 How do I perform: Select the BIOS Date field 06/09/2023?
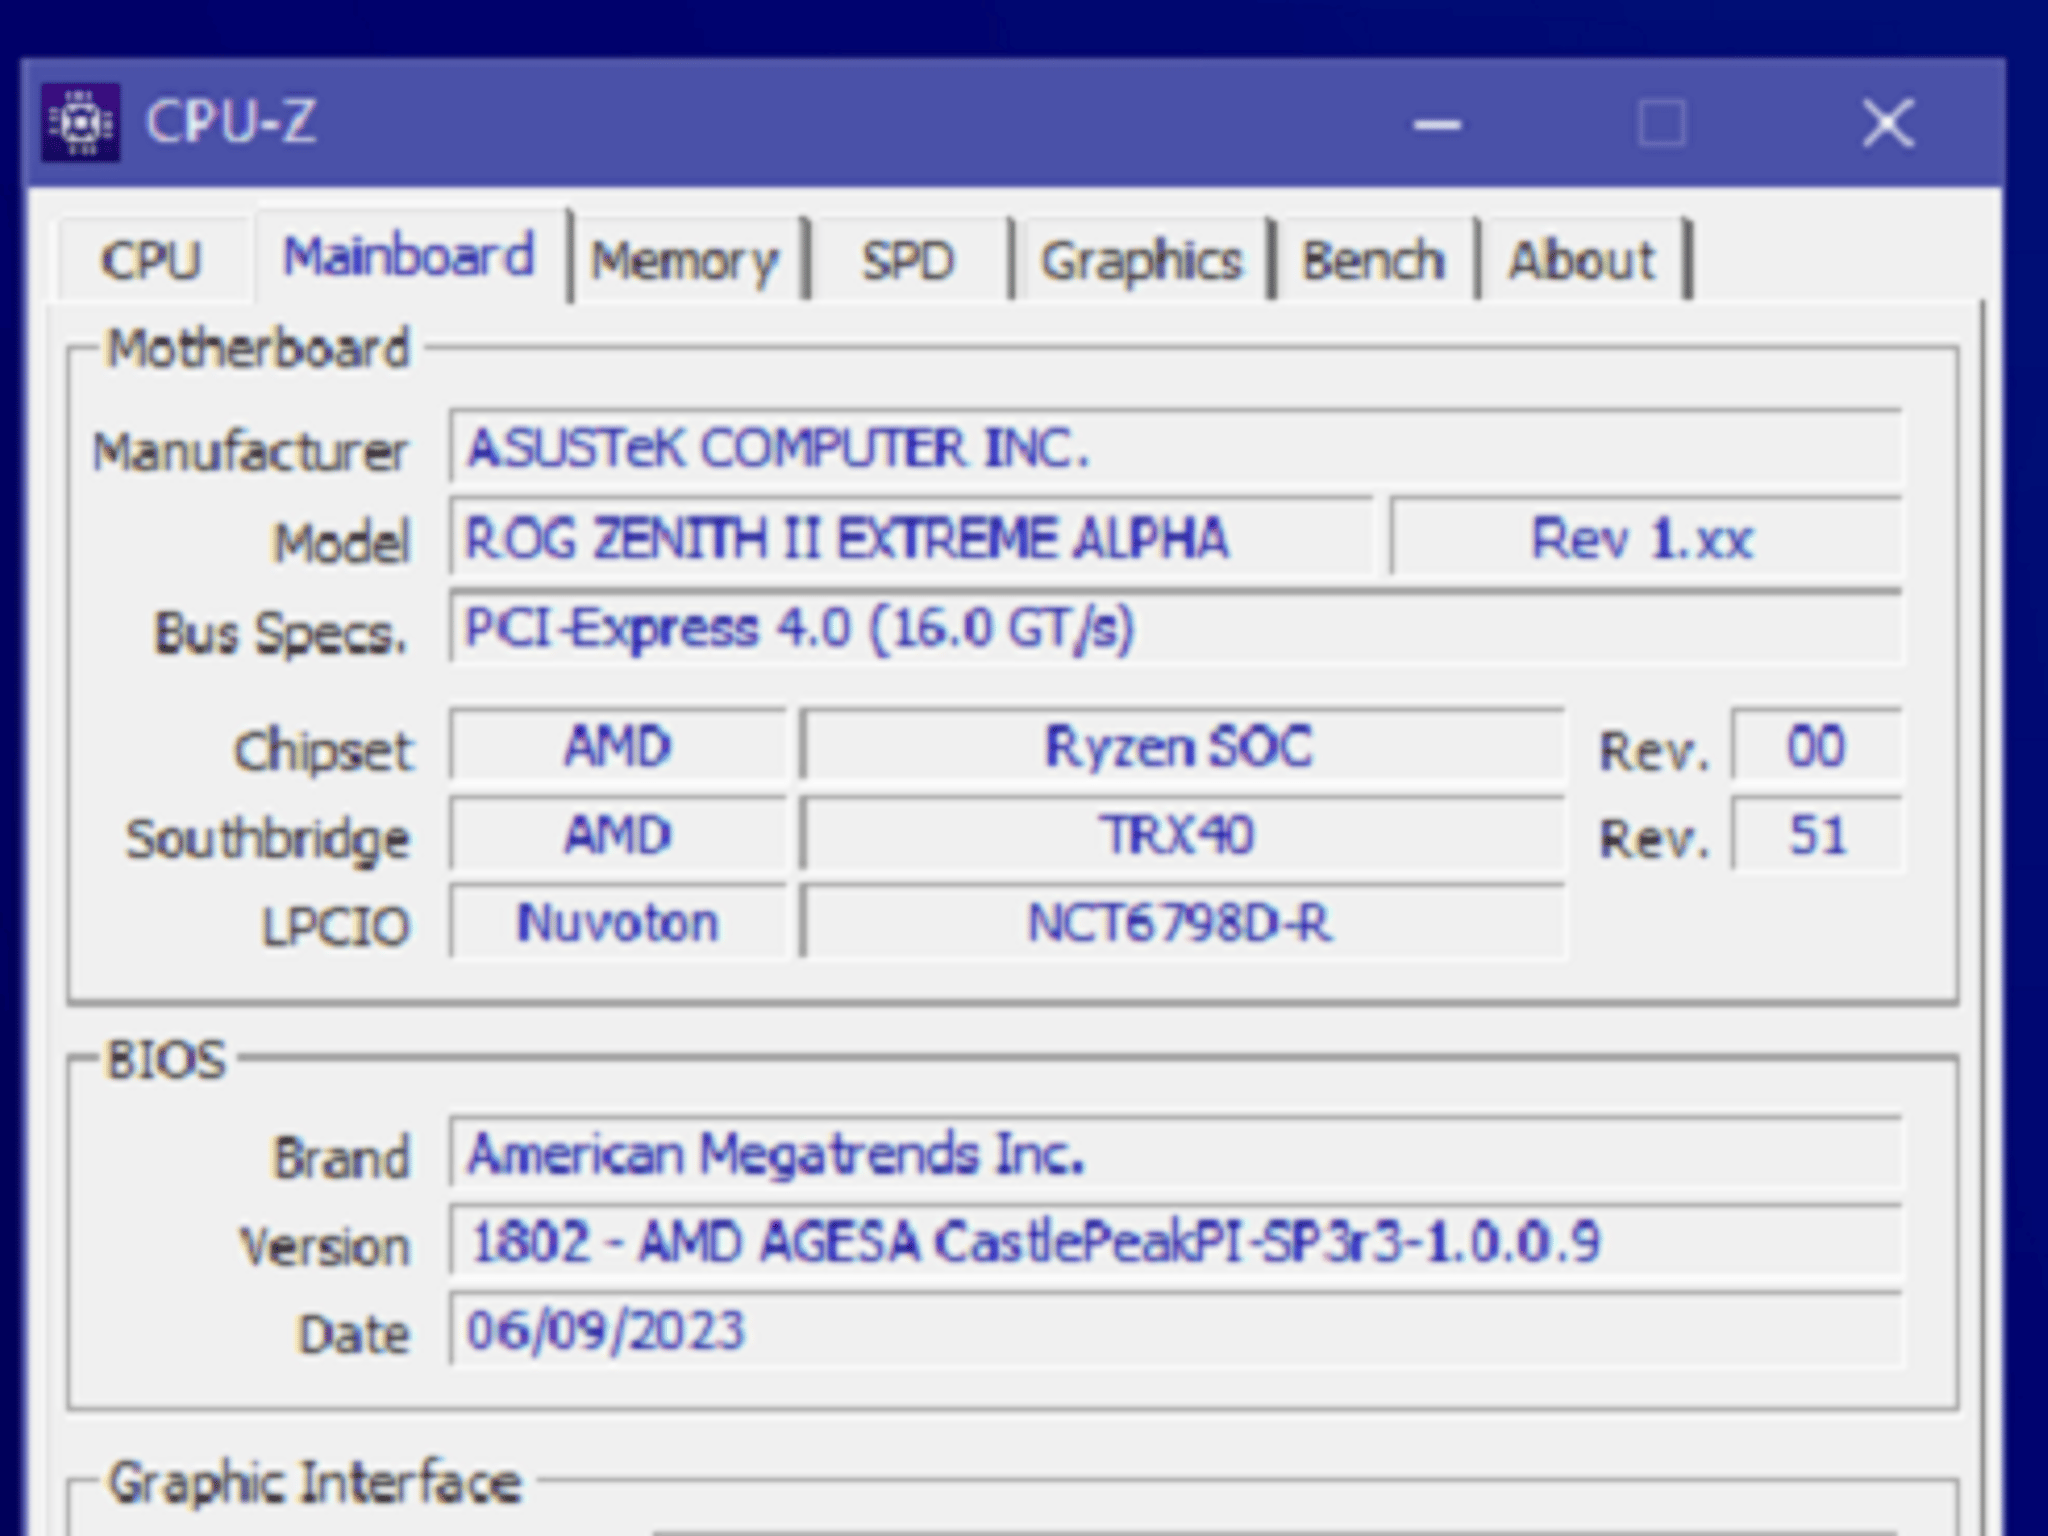(x=1170, y=1330)
